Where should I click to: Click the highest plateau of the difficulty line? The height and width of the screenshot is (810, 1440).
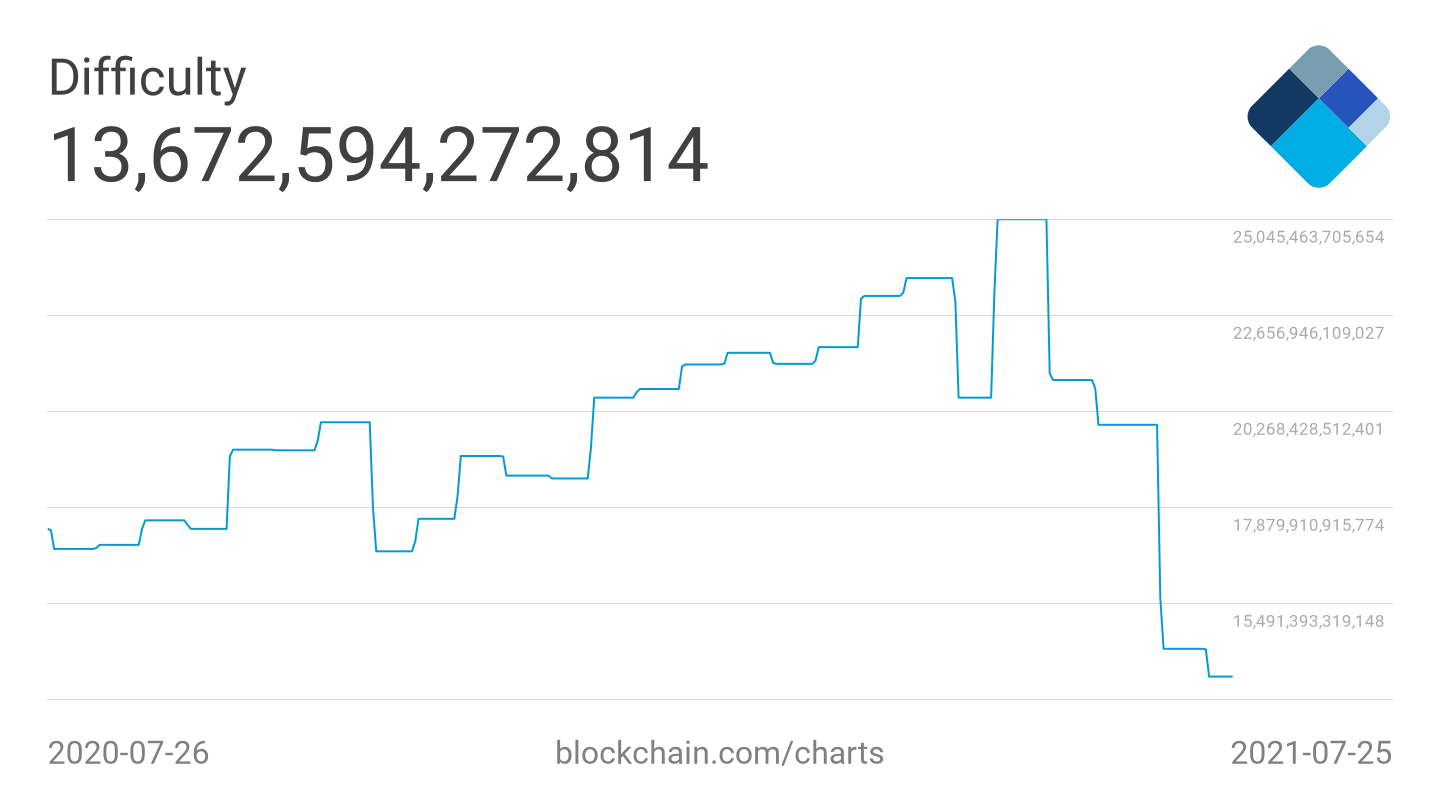1022,219
